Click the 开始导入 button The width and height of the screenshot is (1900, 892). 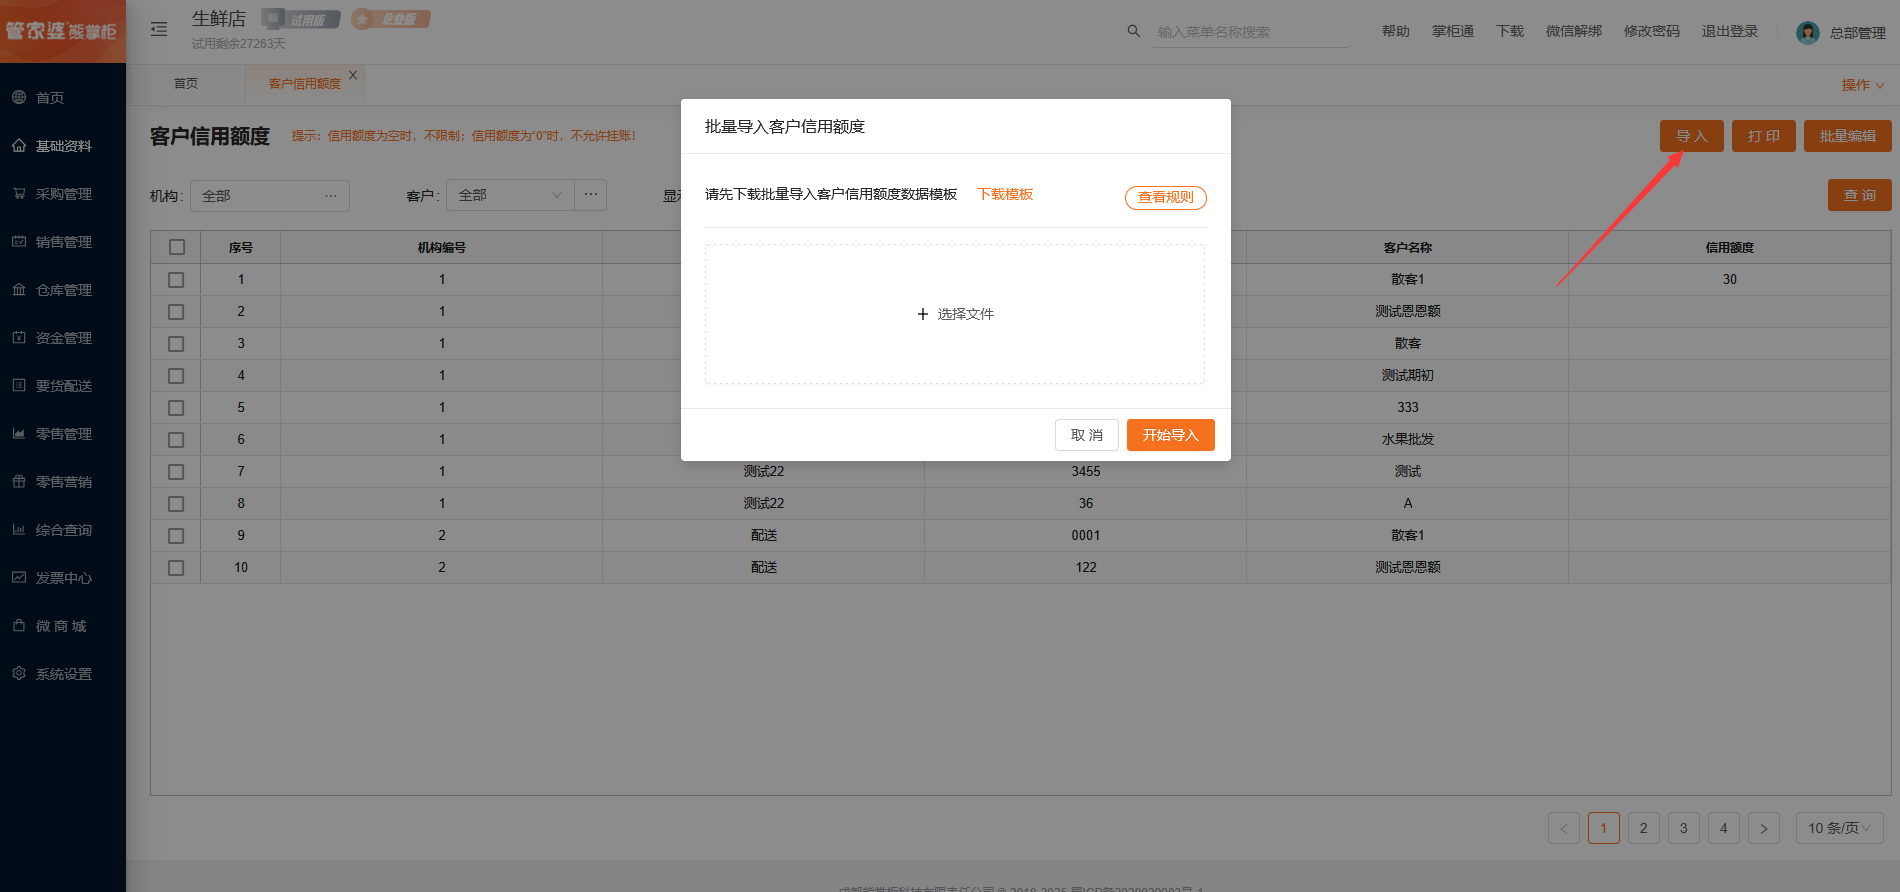coord(1171,435)
